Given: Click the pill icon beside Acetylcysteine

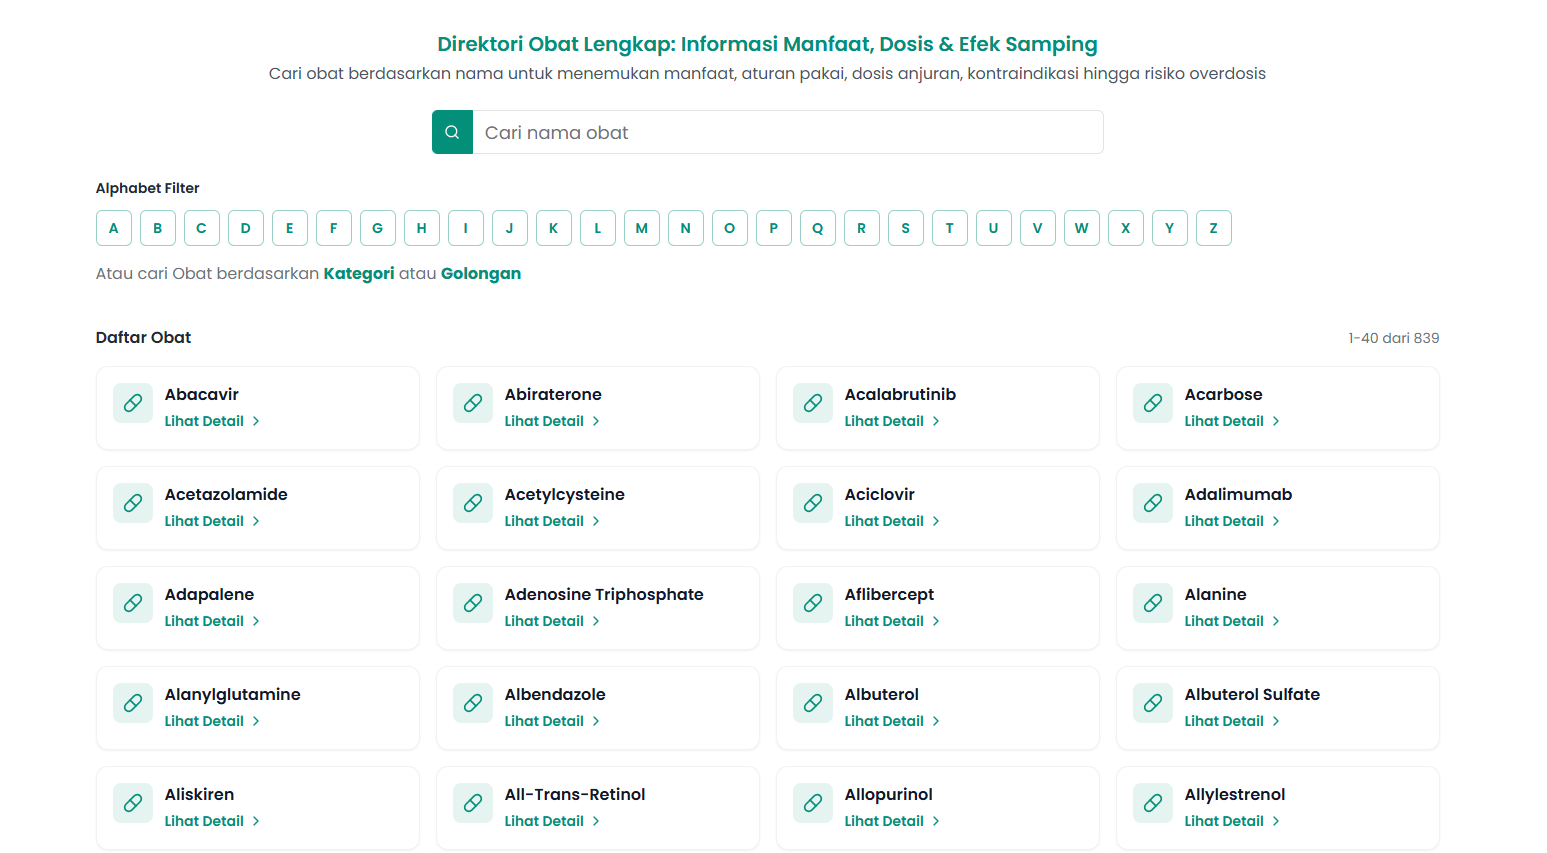Looking at the screenshot, I should [x=473, y=503].
